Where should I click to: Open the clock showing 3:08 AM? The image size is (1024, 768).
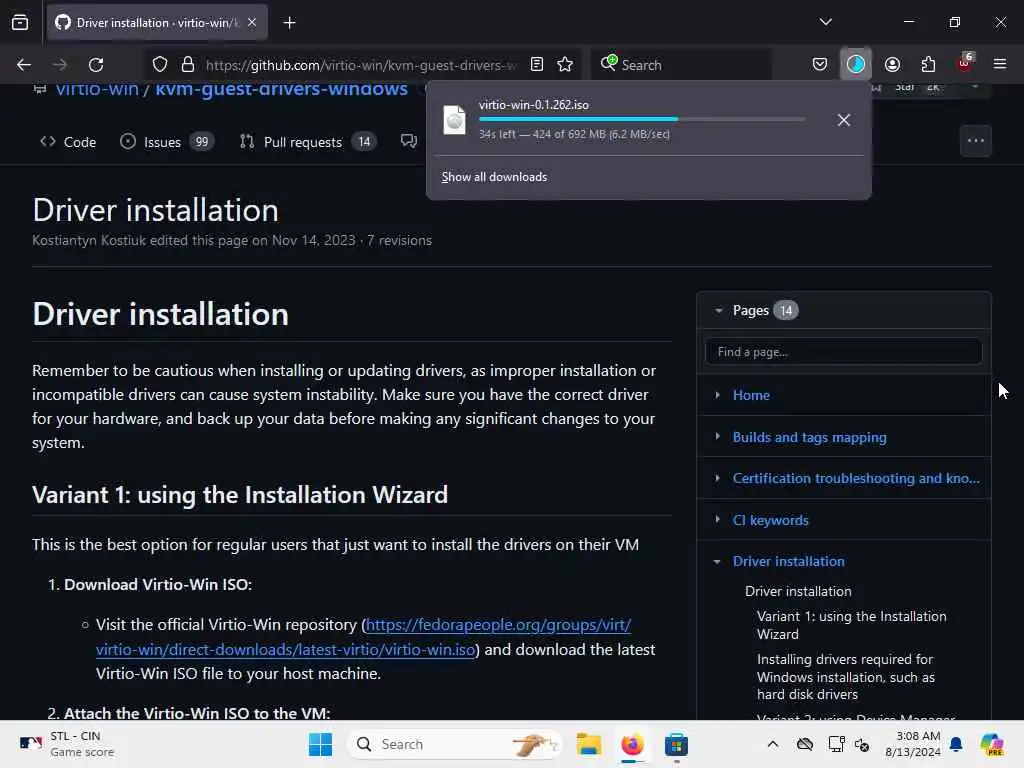[x=912, y=744]
